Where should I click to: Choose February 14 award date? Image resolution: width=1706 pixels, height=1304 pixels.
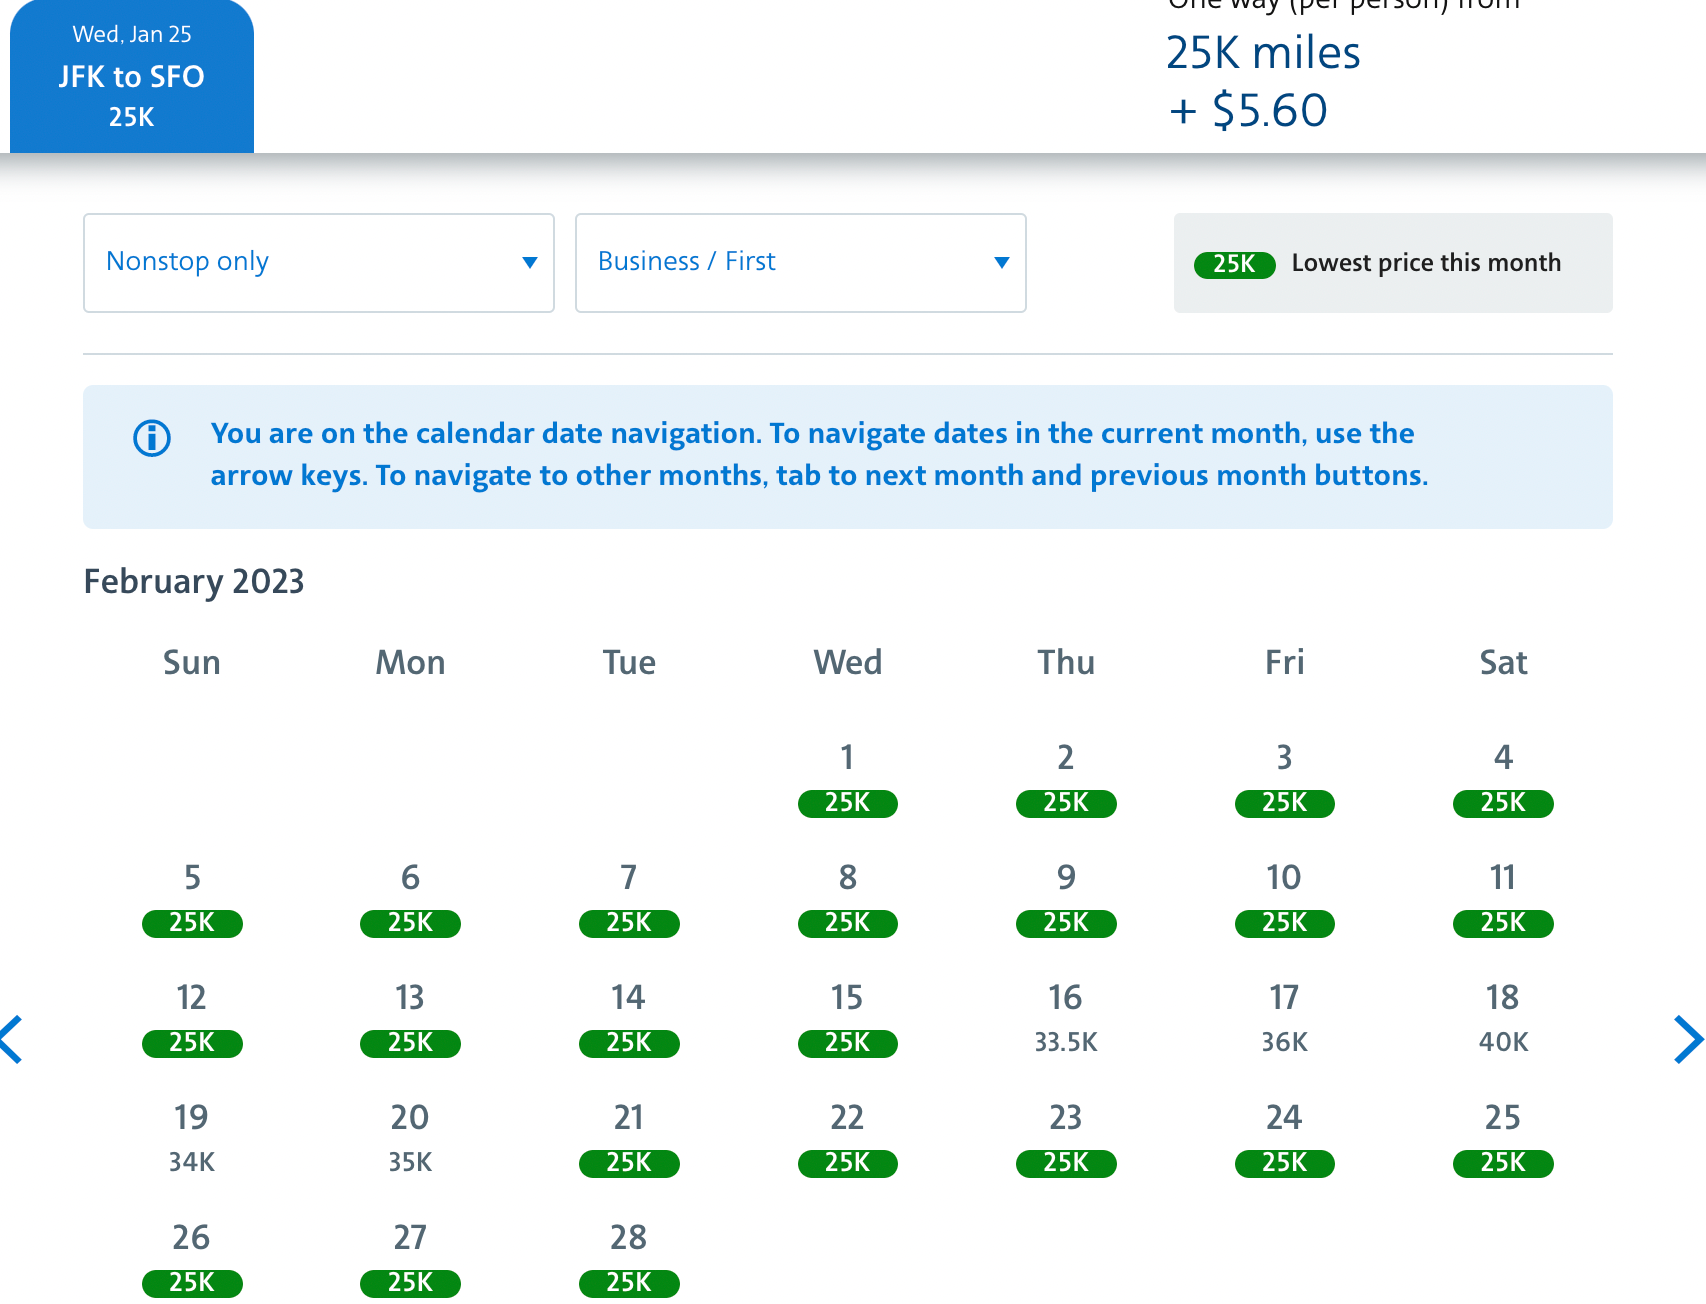(x=628, y=1020)
